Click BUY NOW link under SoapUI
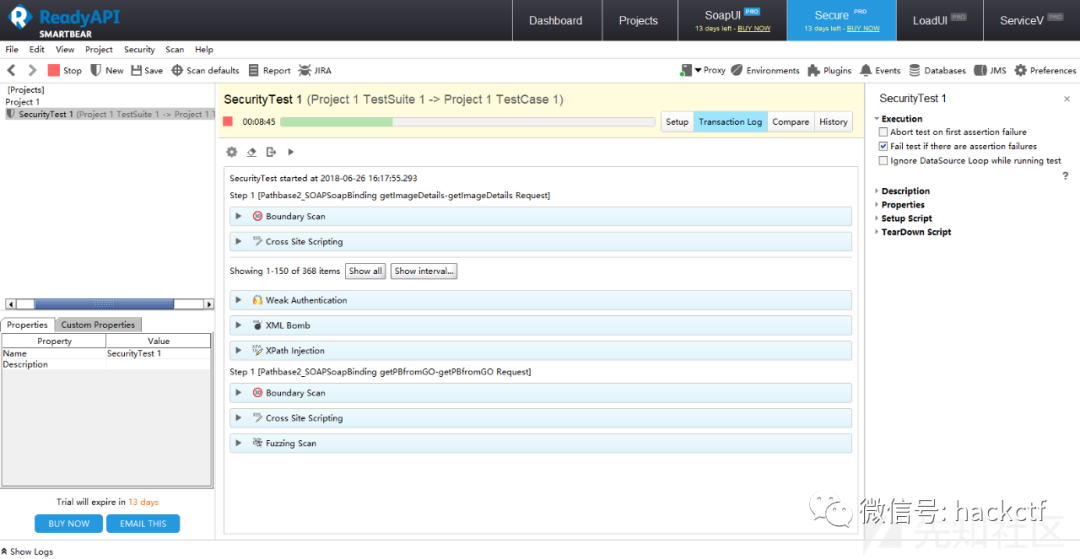 pyautogui.click(x=754, y=28)
